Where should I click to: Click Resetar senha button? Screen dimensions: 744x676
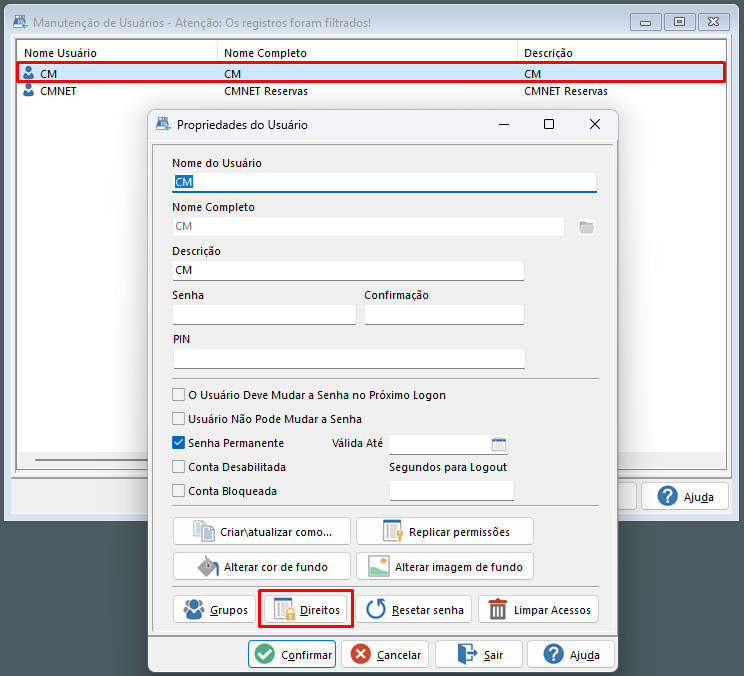414,610
